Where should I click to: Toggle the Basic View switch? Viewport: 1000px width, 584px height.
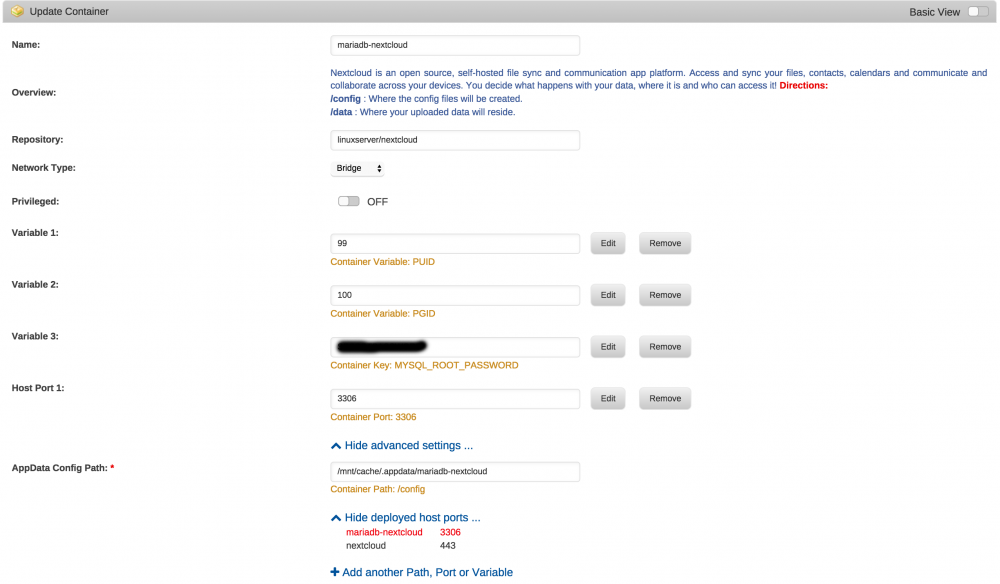pos(978,11)
